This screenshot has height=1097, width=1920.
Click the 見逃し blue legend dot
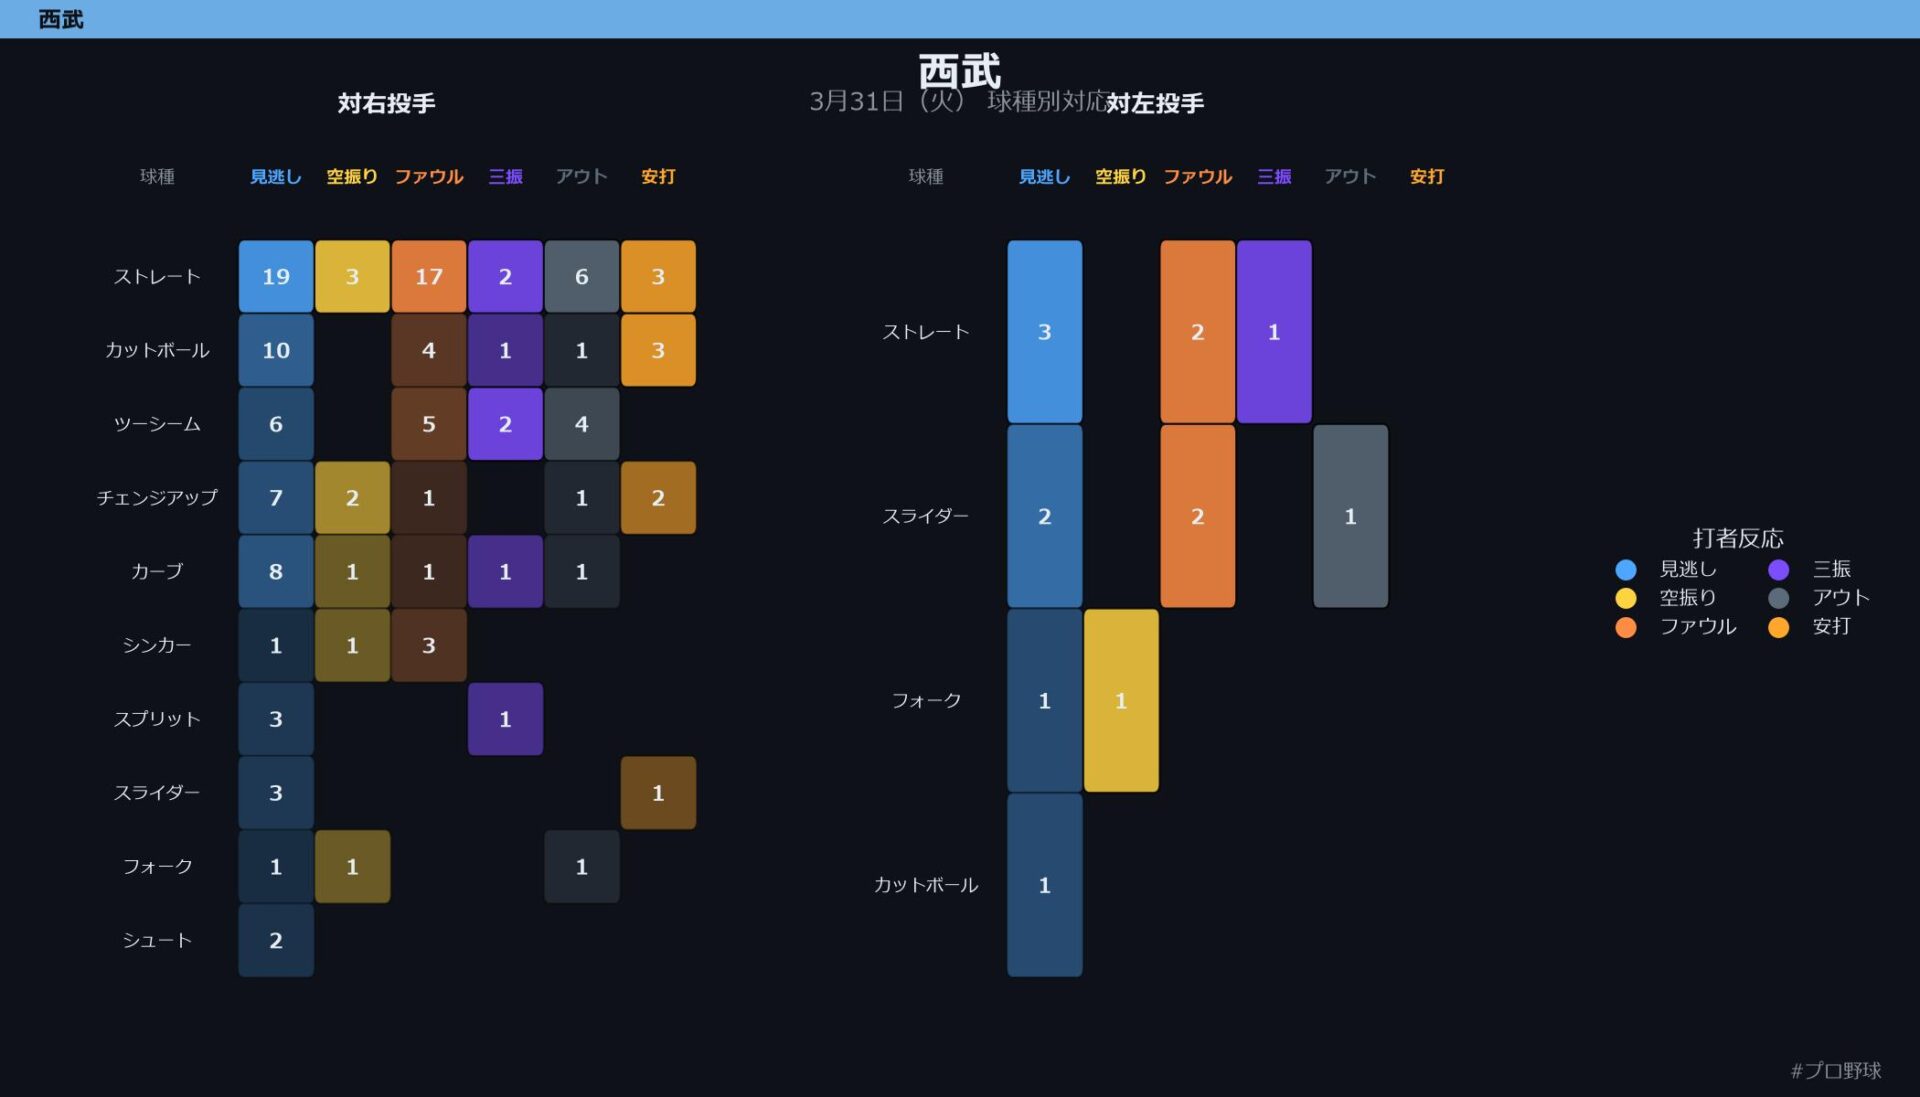(x=1625, y=569)
